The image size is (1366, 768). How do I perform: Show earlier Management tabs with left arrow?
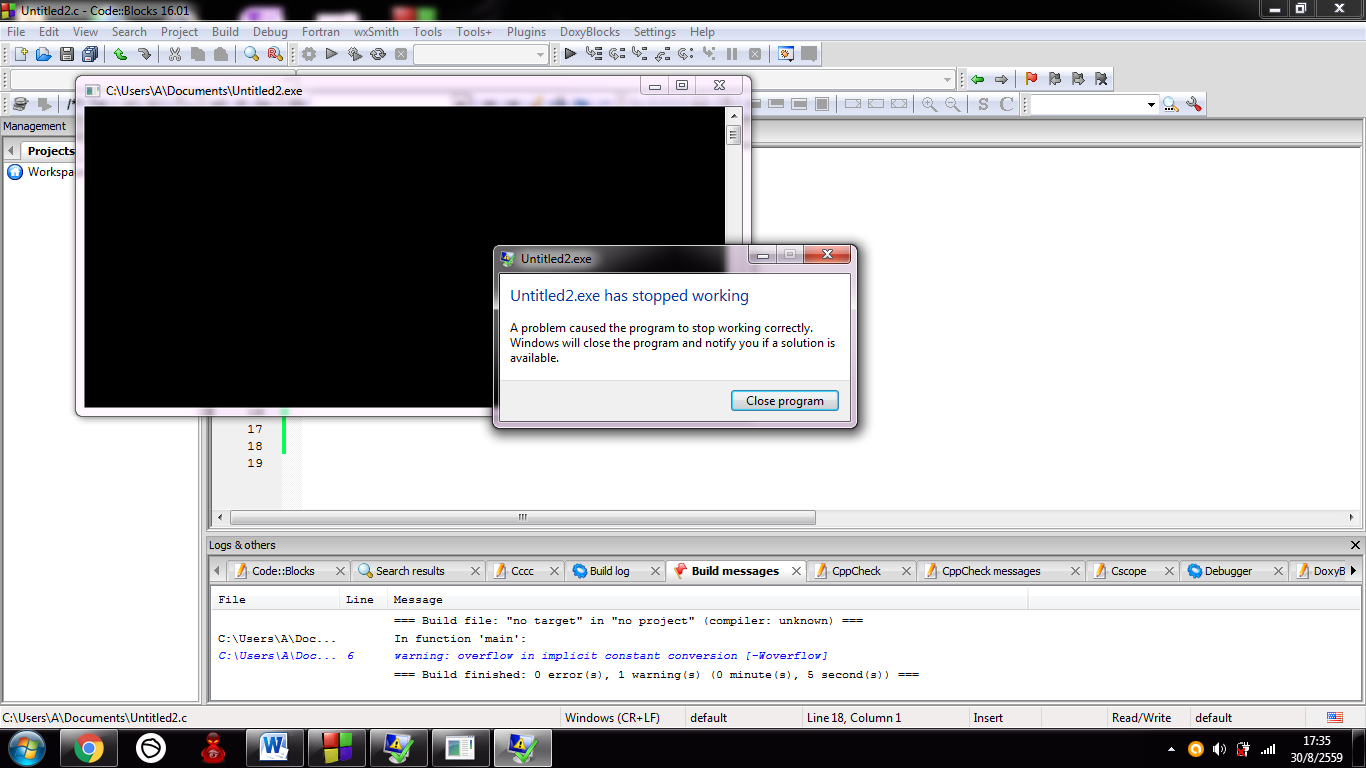click(10, 151)
